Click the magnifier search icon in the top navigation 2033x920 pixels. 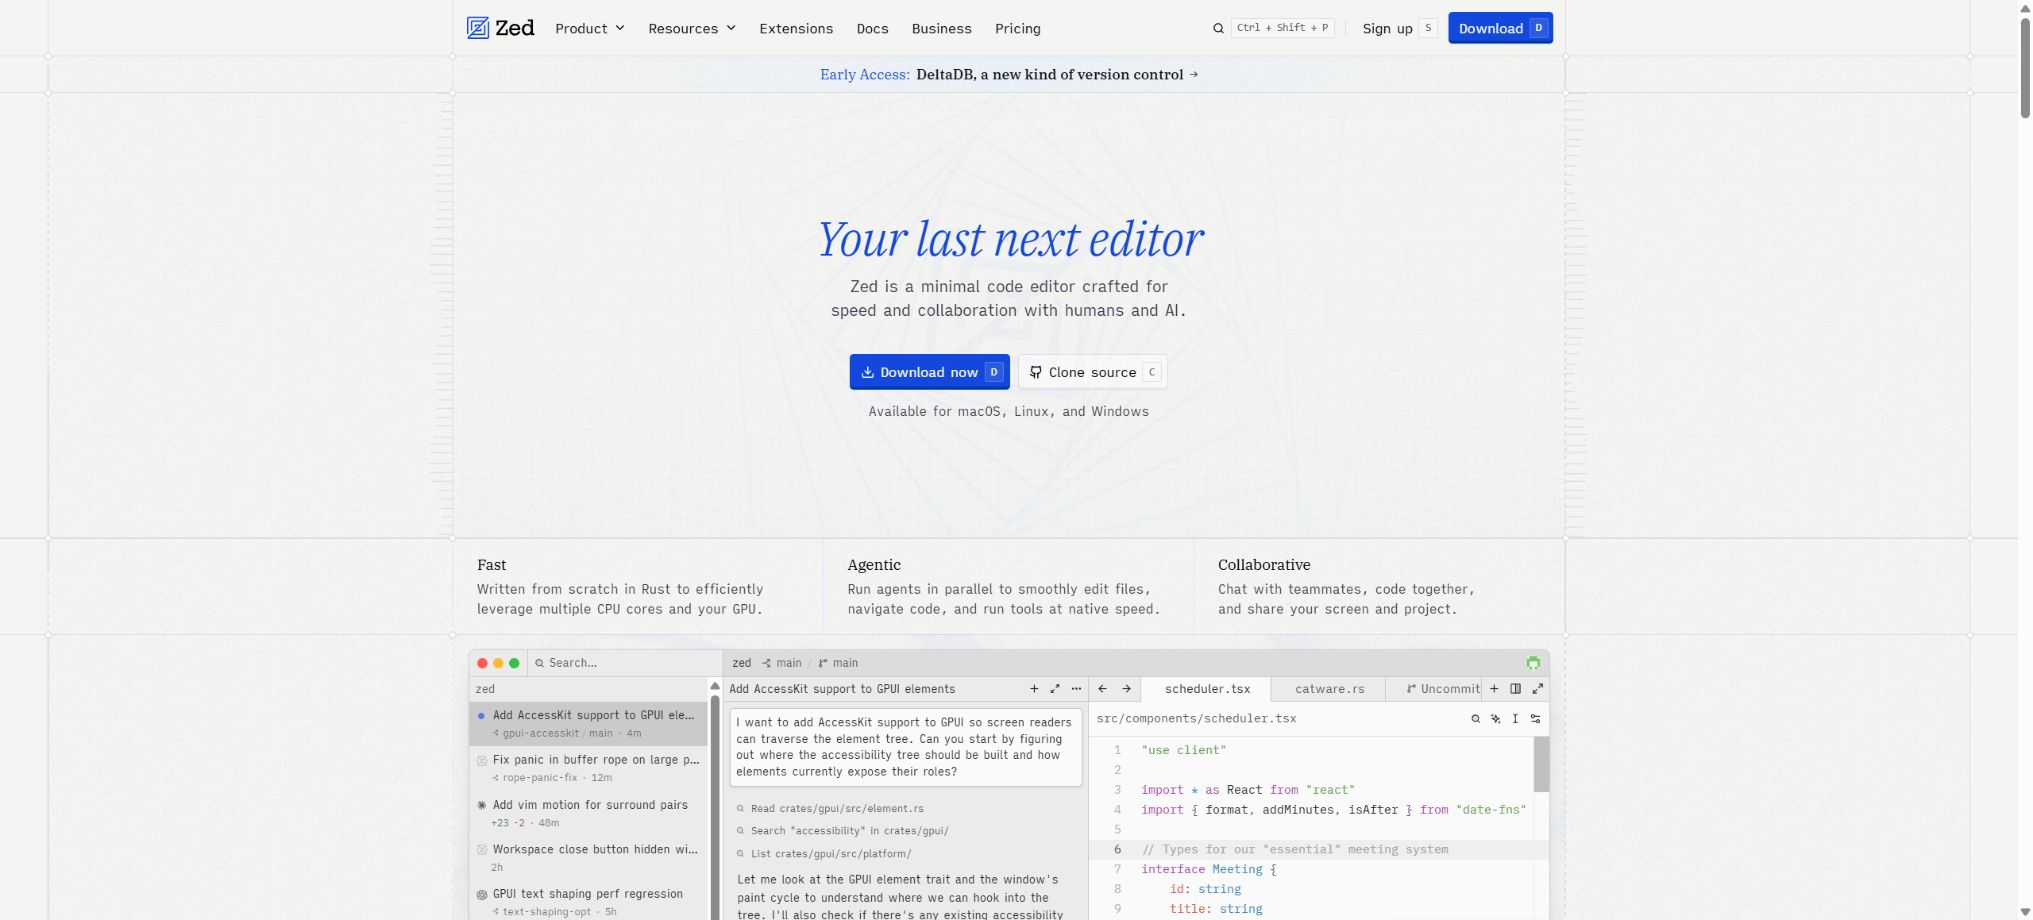tap(1218, 28)
